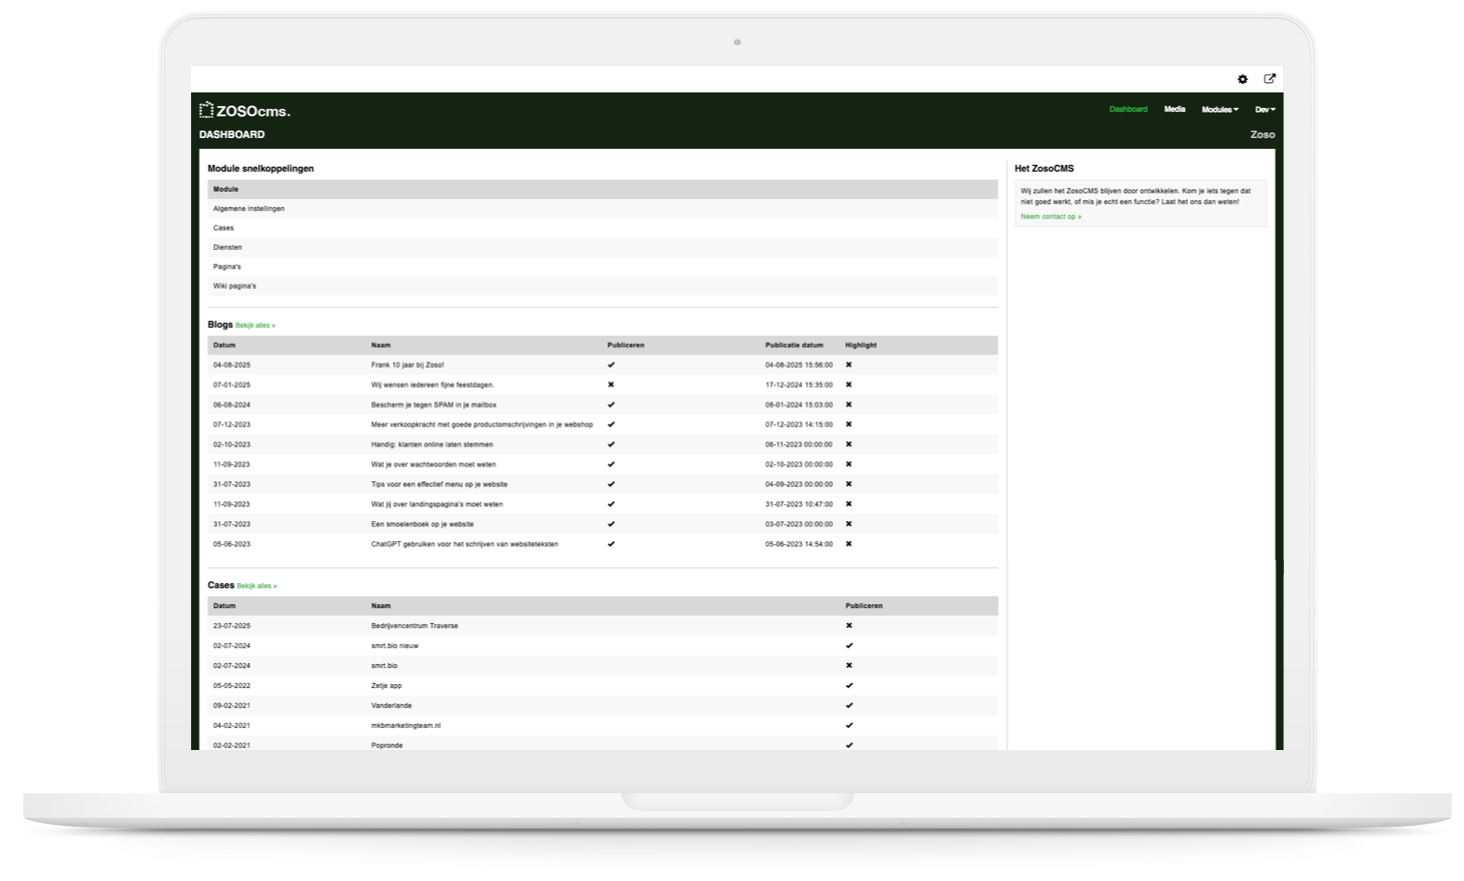1464x881 pixels.
Task: Follow the Neem contact op link
Action: pyautogui.click(x=1050, y=217)
